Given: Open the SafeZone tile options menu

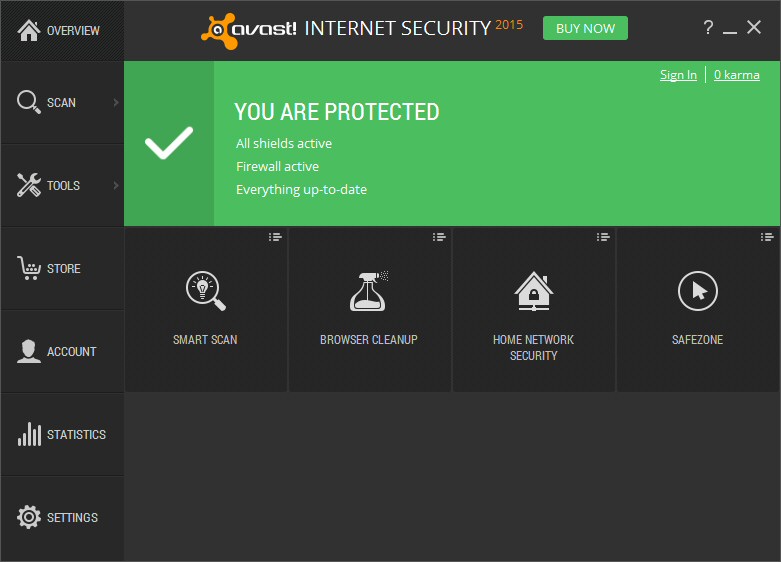Looking at the screenshot, I should 767,237.
